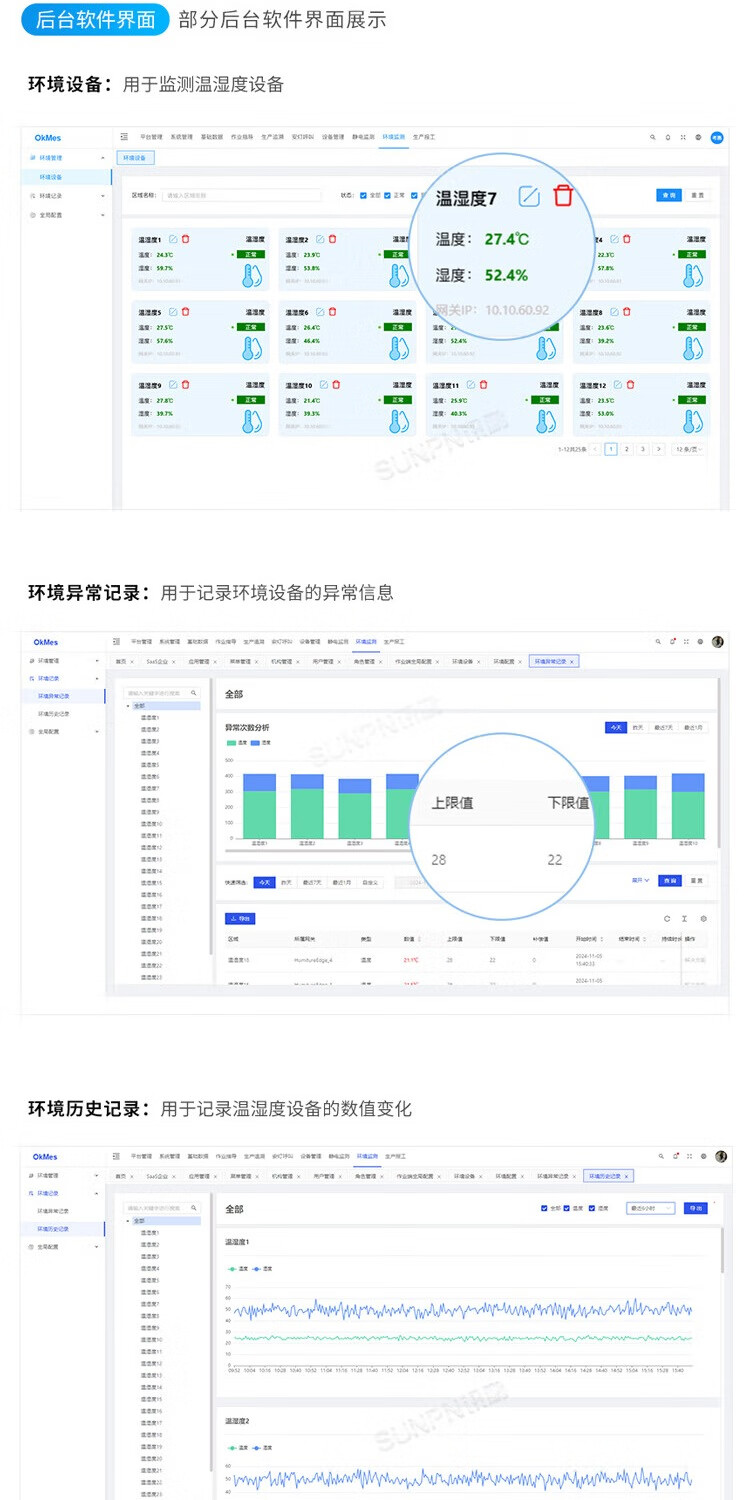Click the refresh icon above the abnormal records table
The image size is (750, 1500).
click(x=667, y=918)
